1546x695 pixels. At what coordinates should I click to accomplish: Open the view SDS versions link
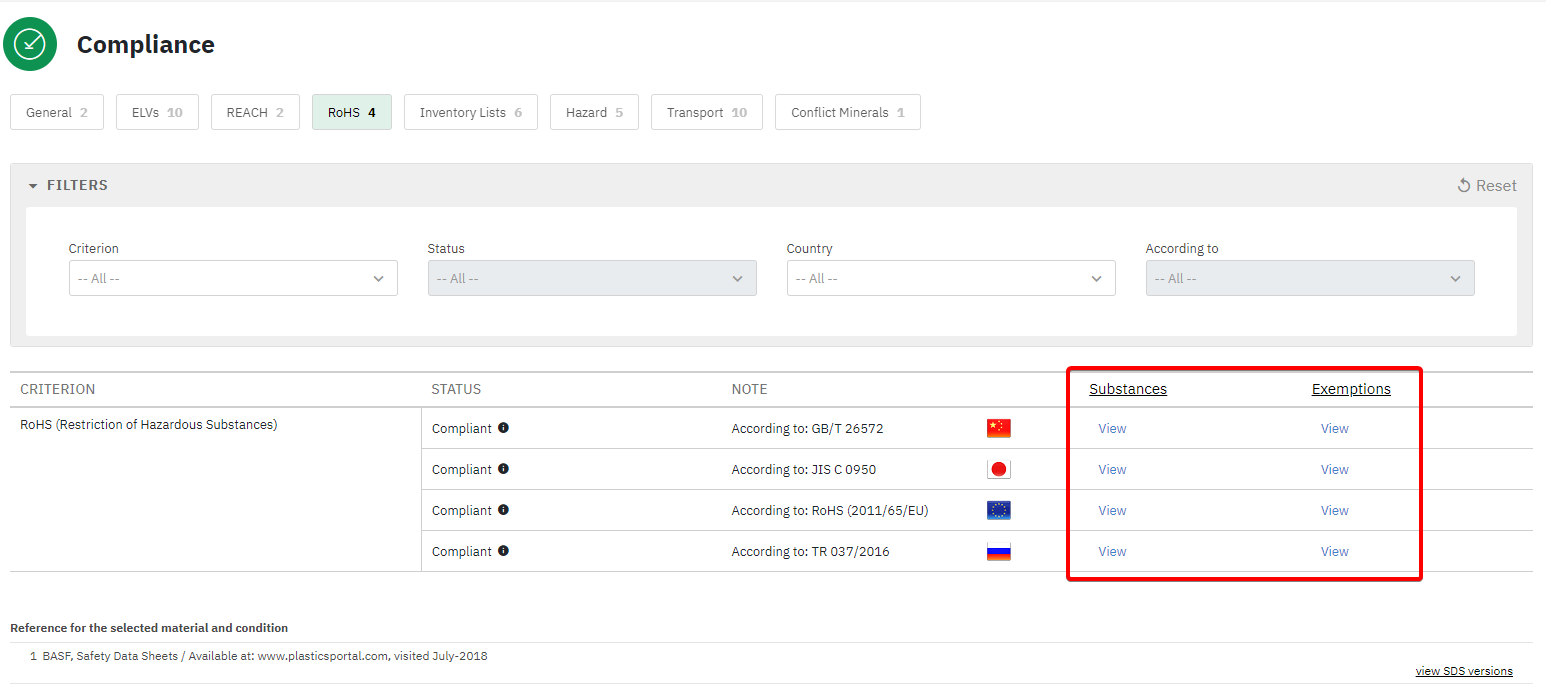[x=1463, y=671]
